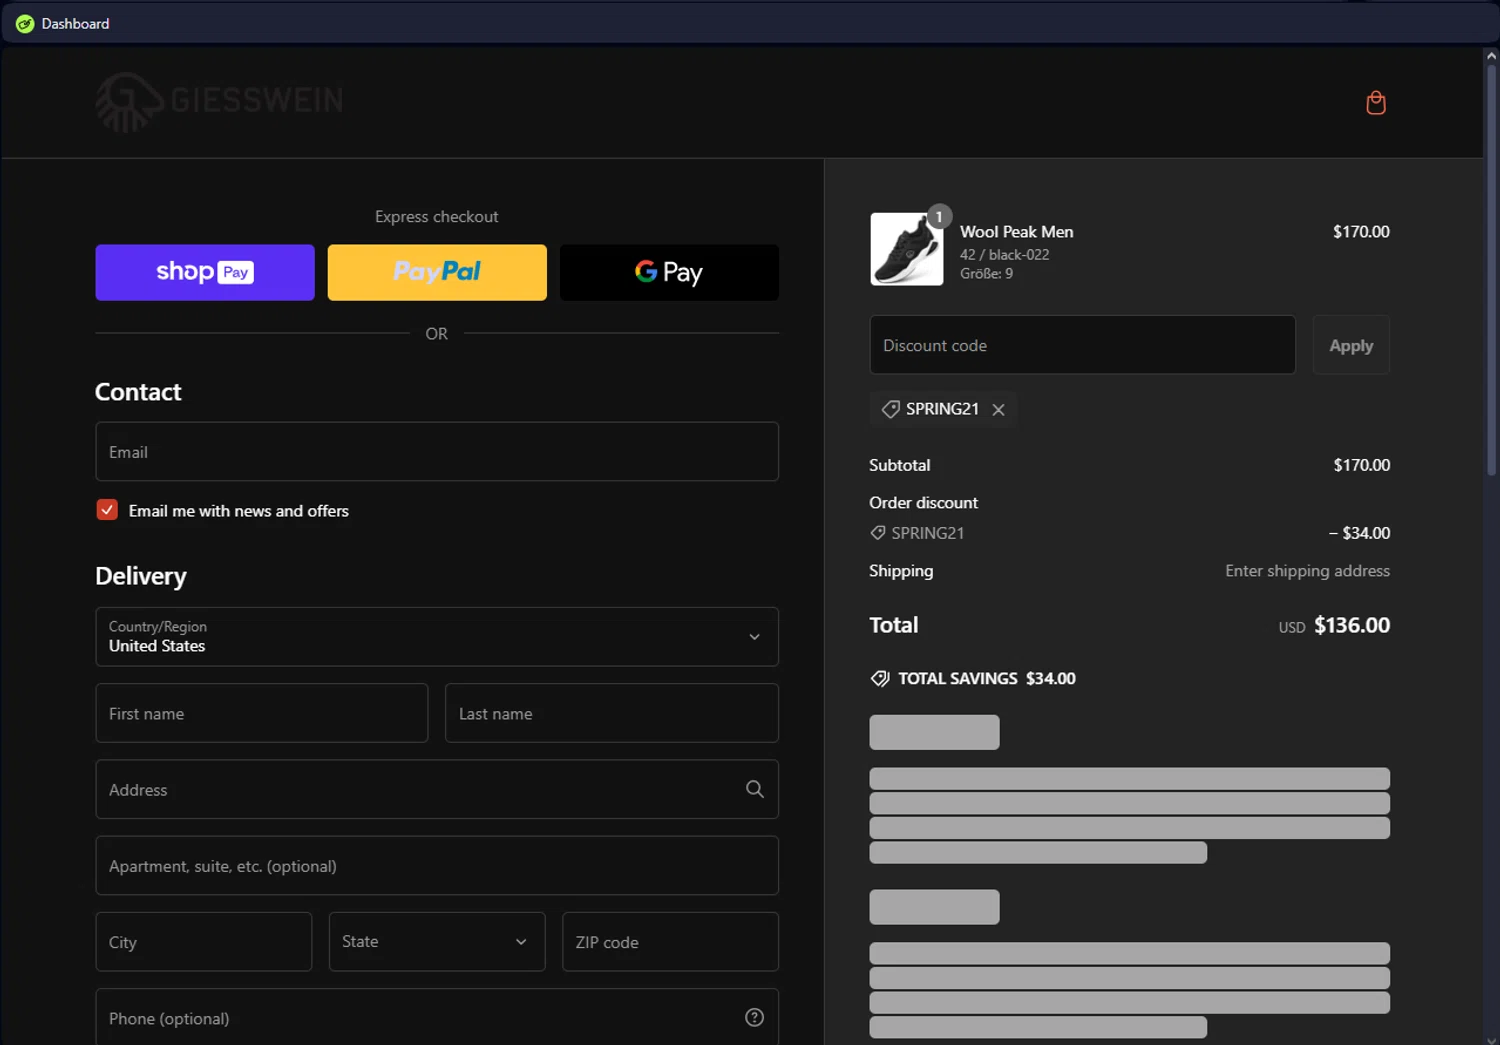This screenshot has height=1045, width=1500.
Task: Click the Wool Peak Men shoe thumbnail
Action: [x=906, y=249]
